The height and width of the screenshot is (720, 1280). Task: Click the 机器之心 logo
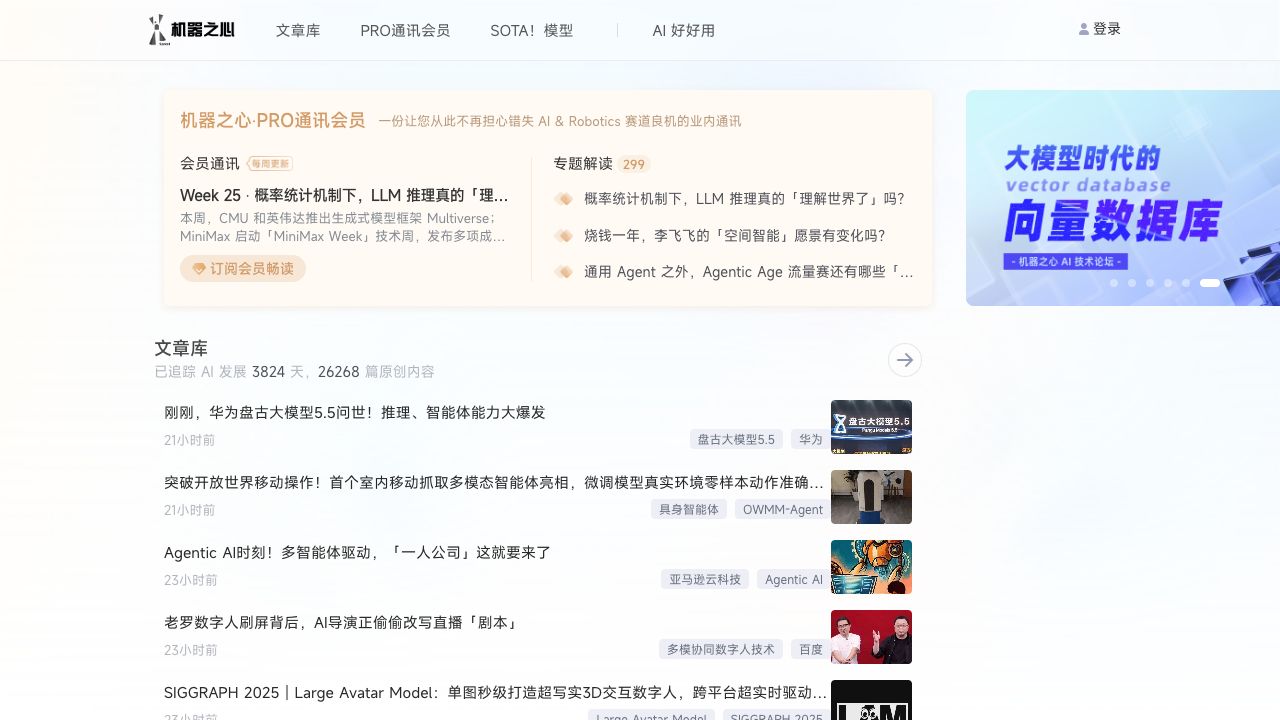191,30
